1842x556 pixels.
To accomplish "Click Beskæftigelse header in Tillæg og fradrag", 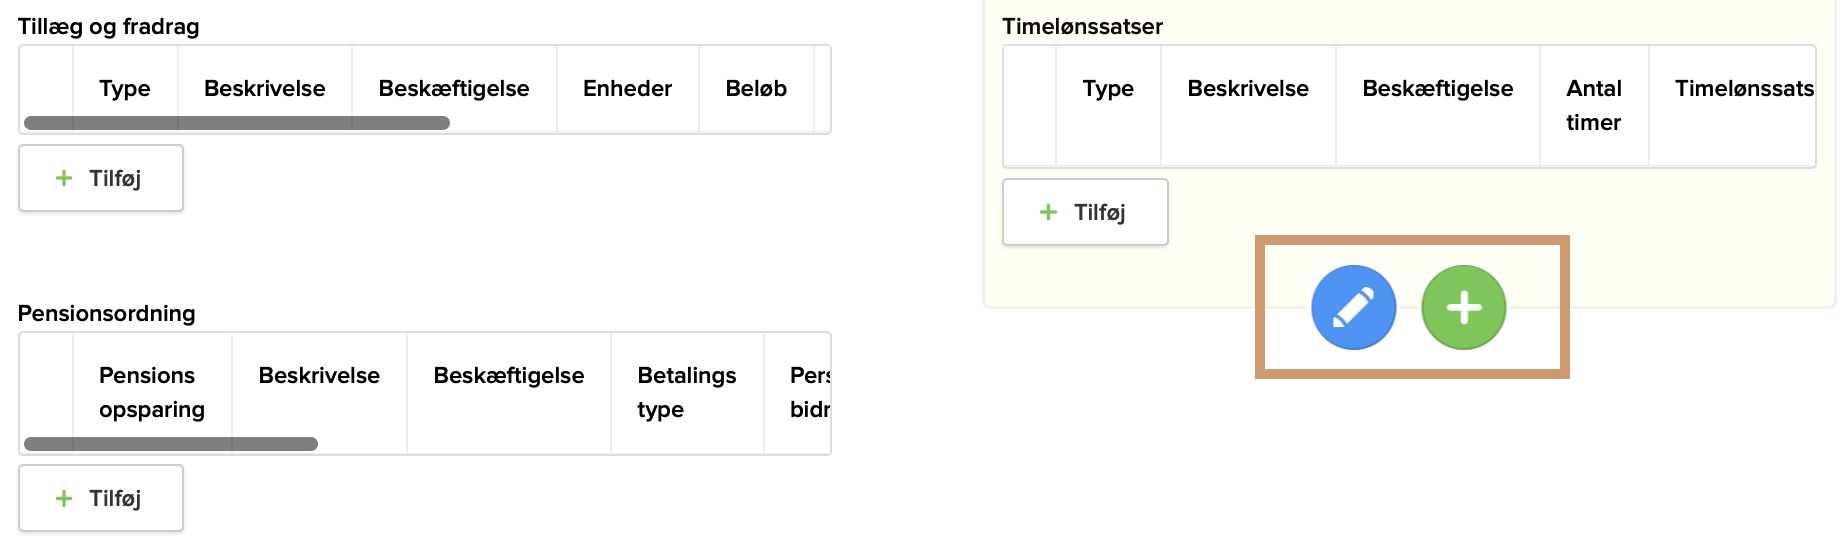I will click(x=454, y=88).
